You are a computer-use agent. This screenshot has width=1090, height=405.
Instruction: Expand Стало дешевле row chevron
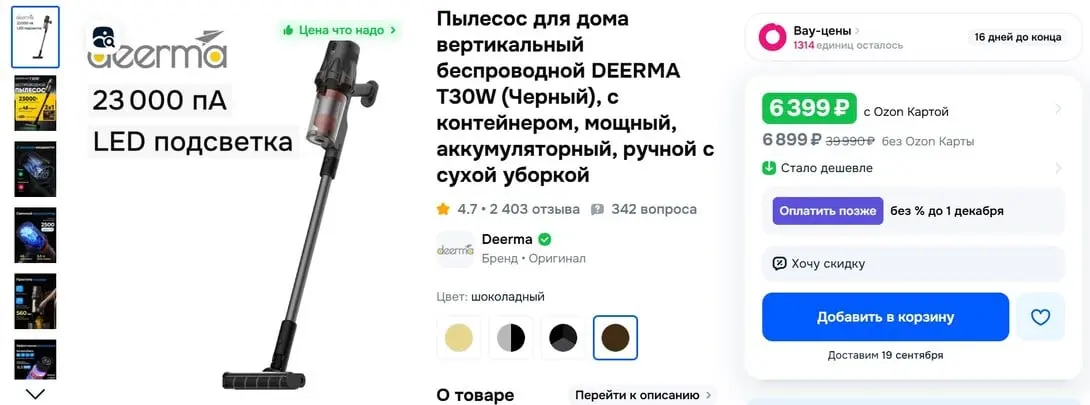pyautogui.click(x=1058, y=168)
